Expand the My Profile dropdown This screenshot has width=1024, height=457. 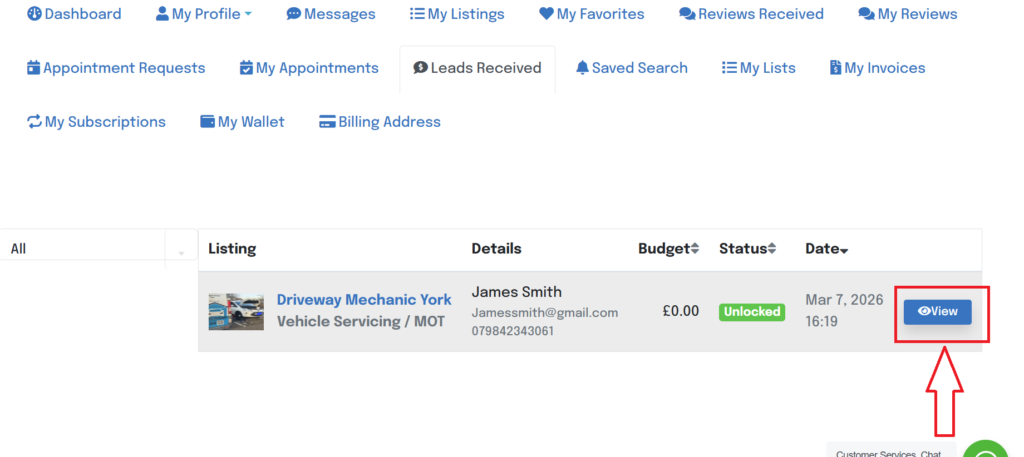[x=204, y=14]
